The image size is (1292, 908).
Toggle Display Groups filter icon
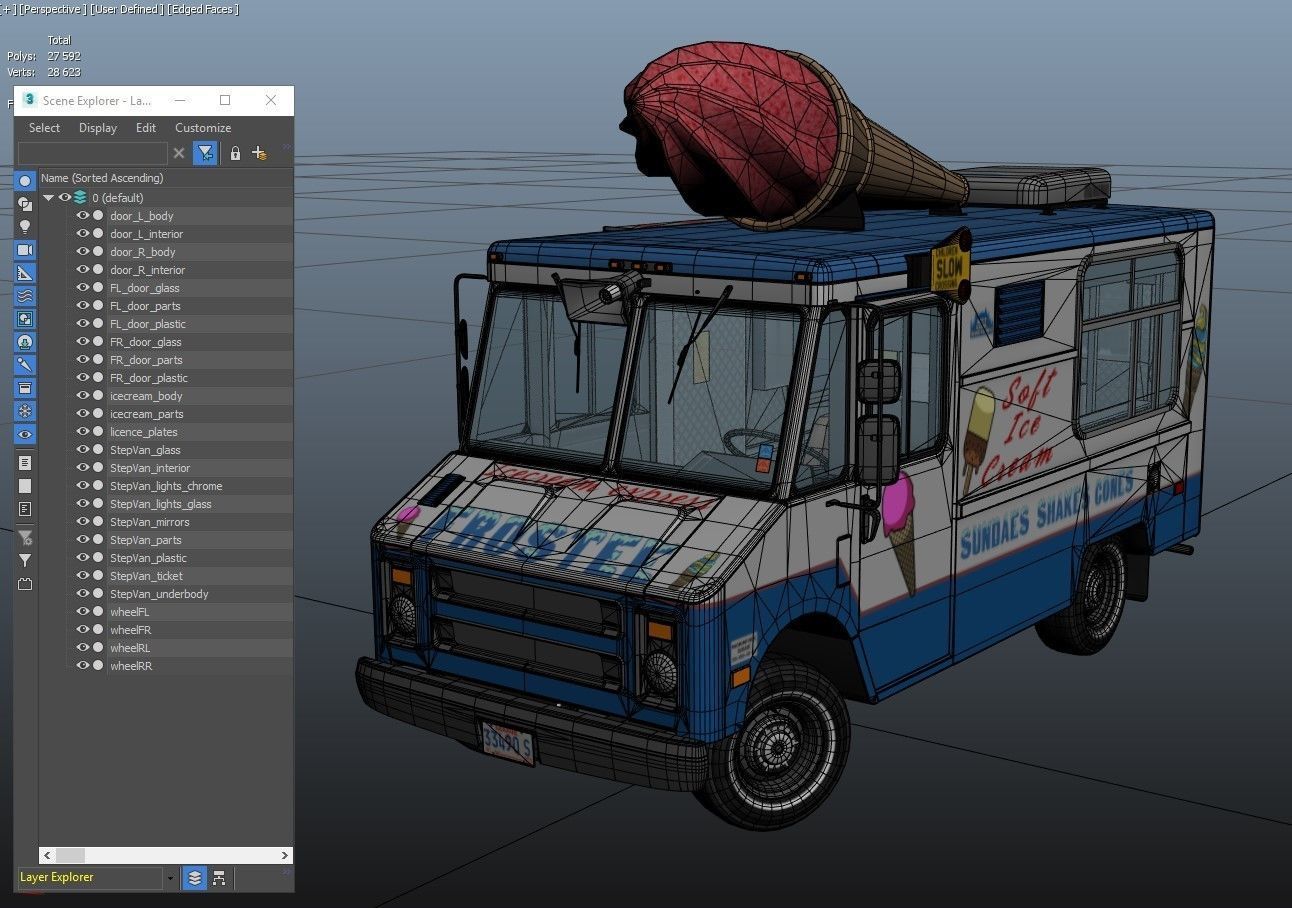(25, 319)
